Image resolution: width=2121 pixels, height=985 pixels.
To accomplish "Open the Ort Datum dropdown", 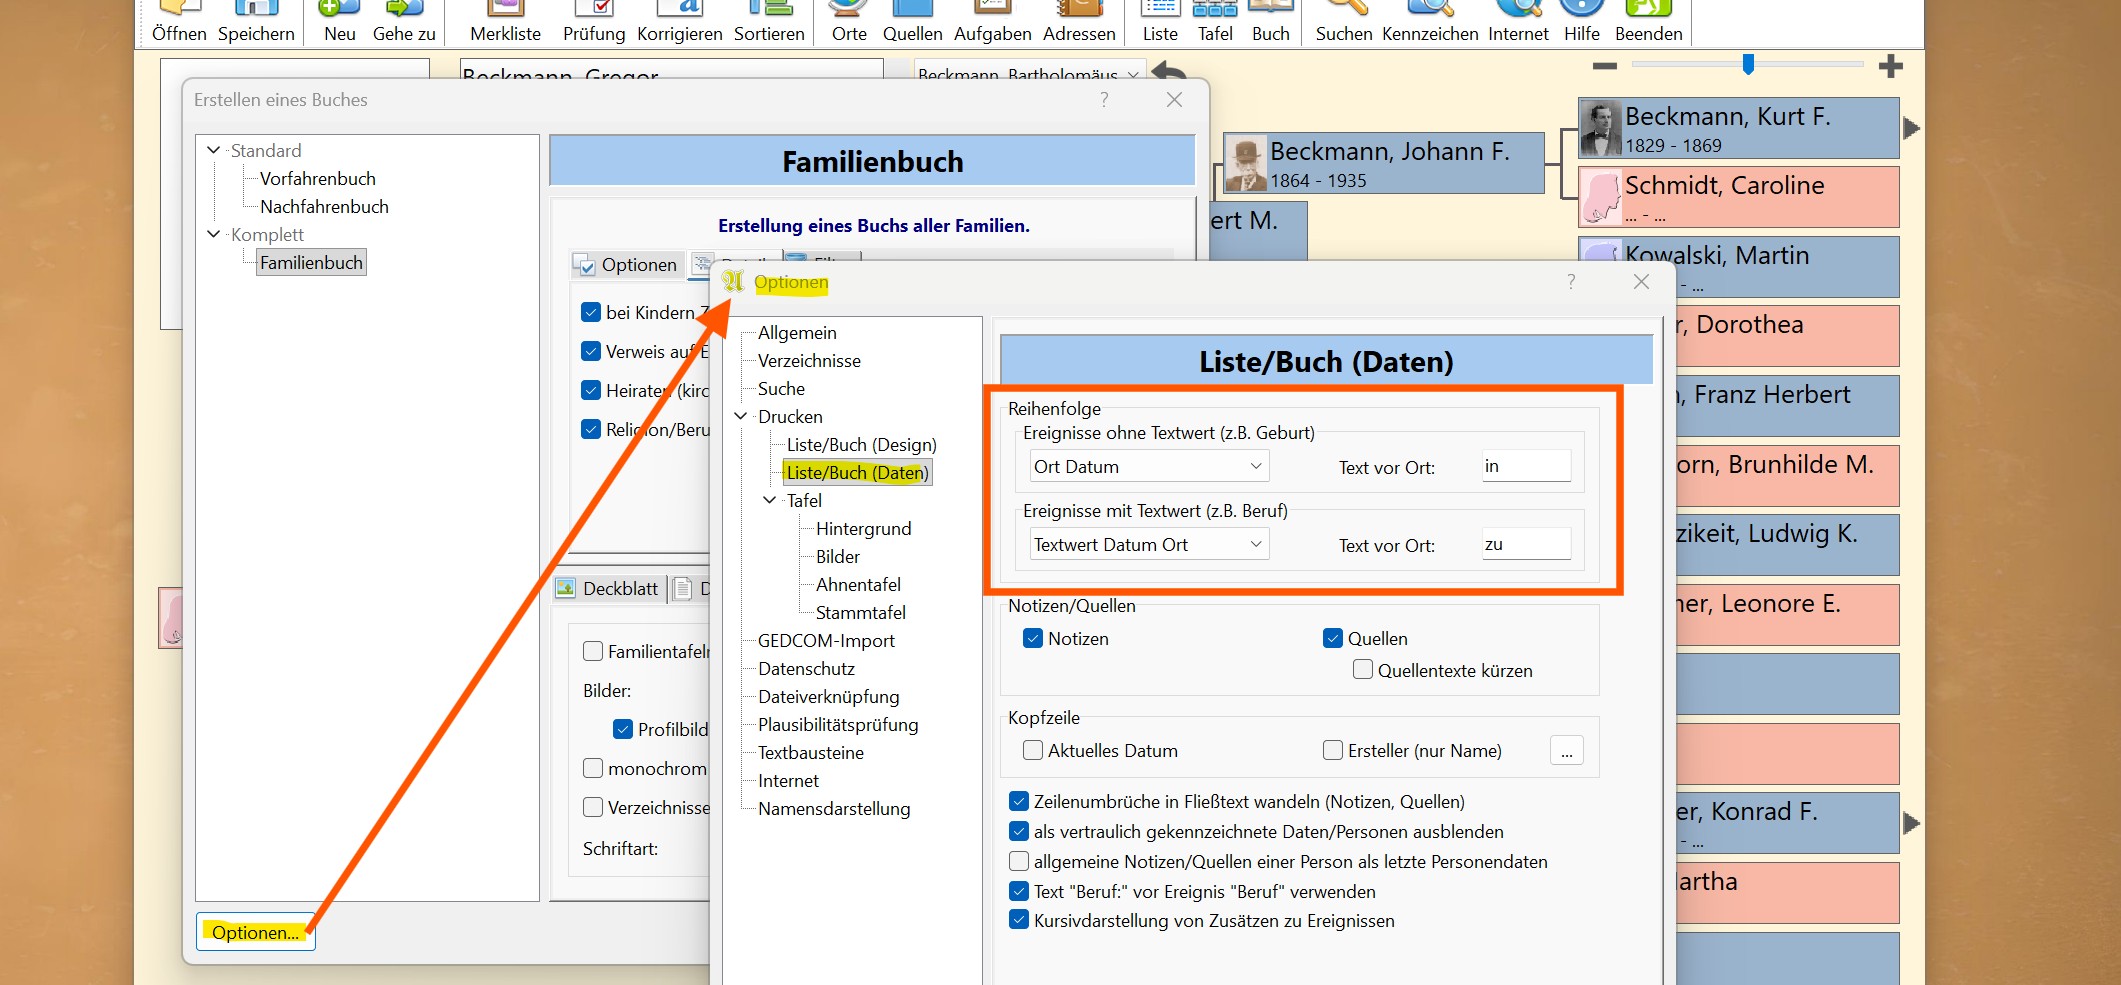I will pos(1148,467).
